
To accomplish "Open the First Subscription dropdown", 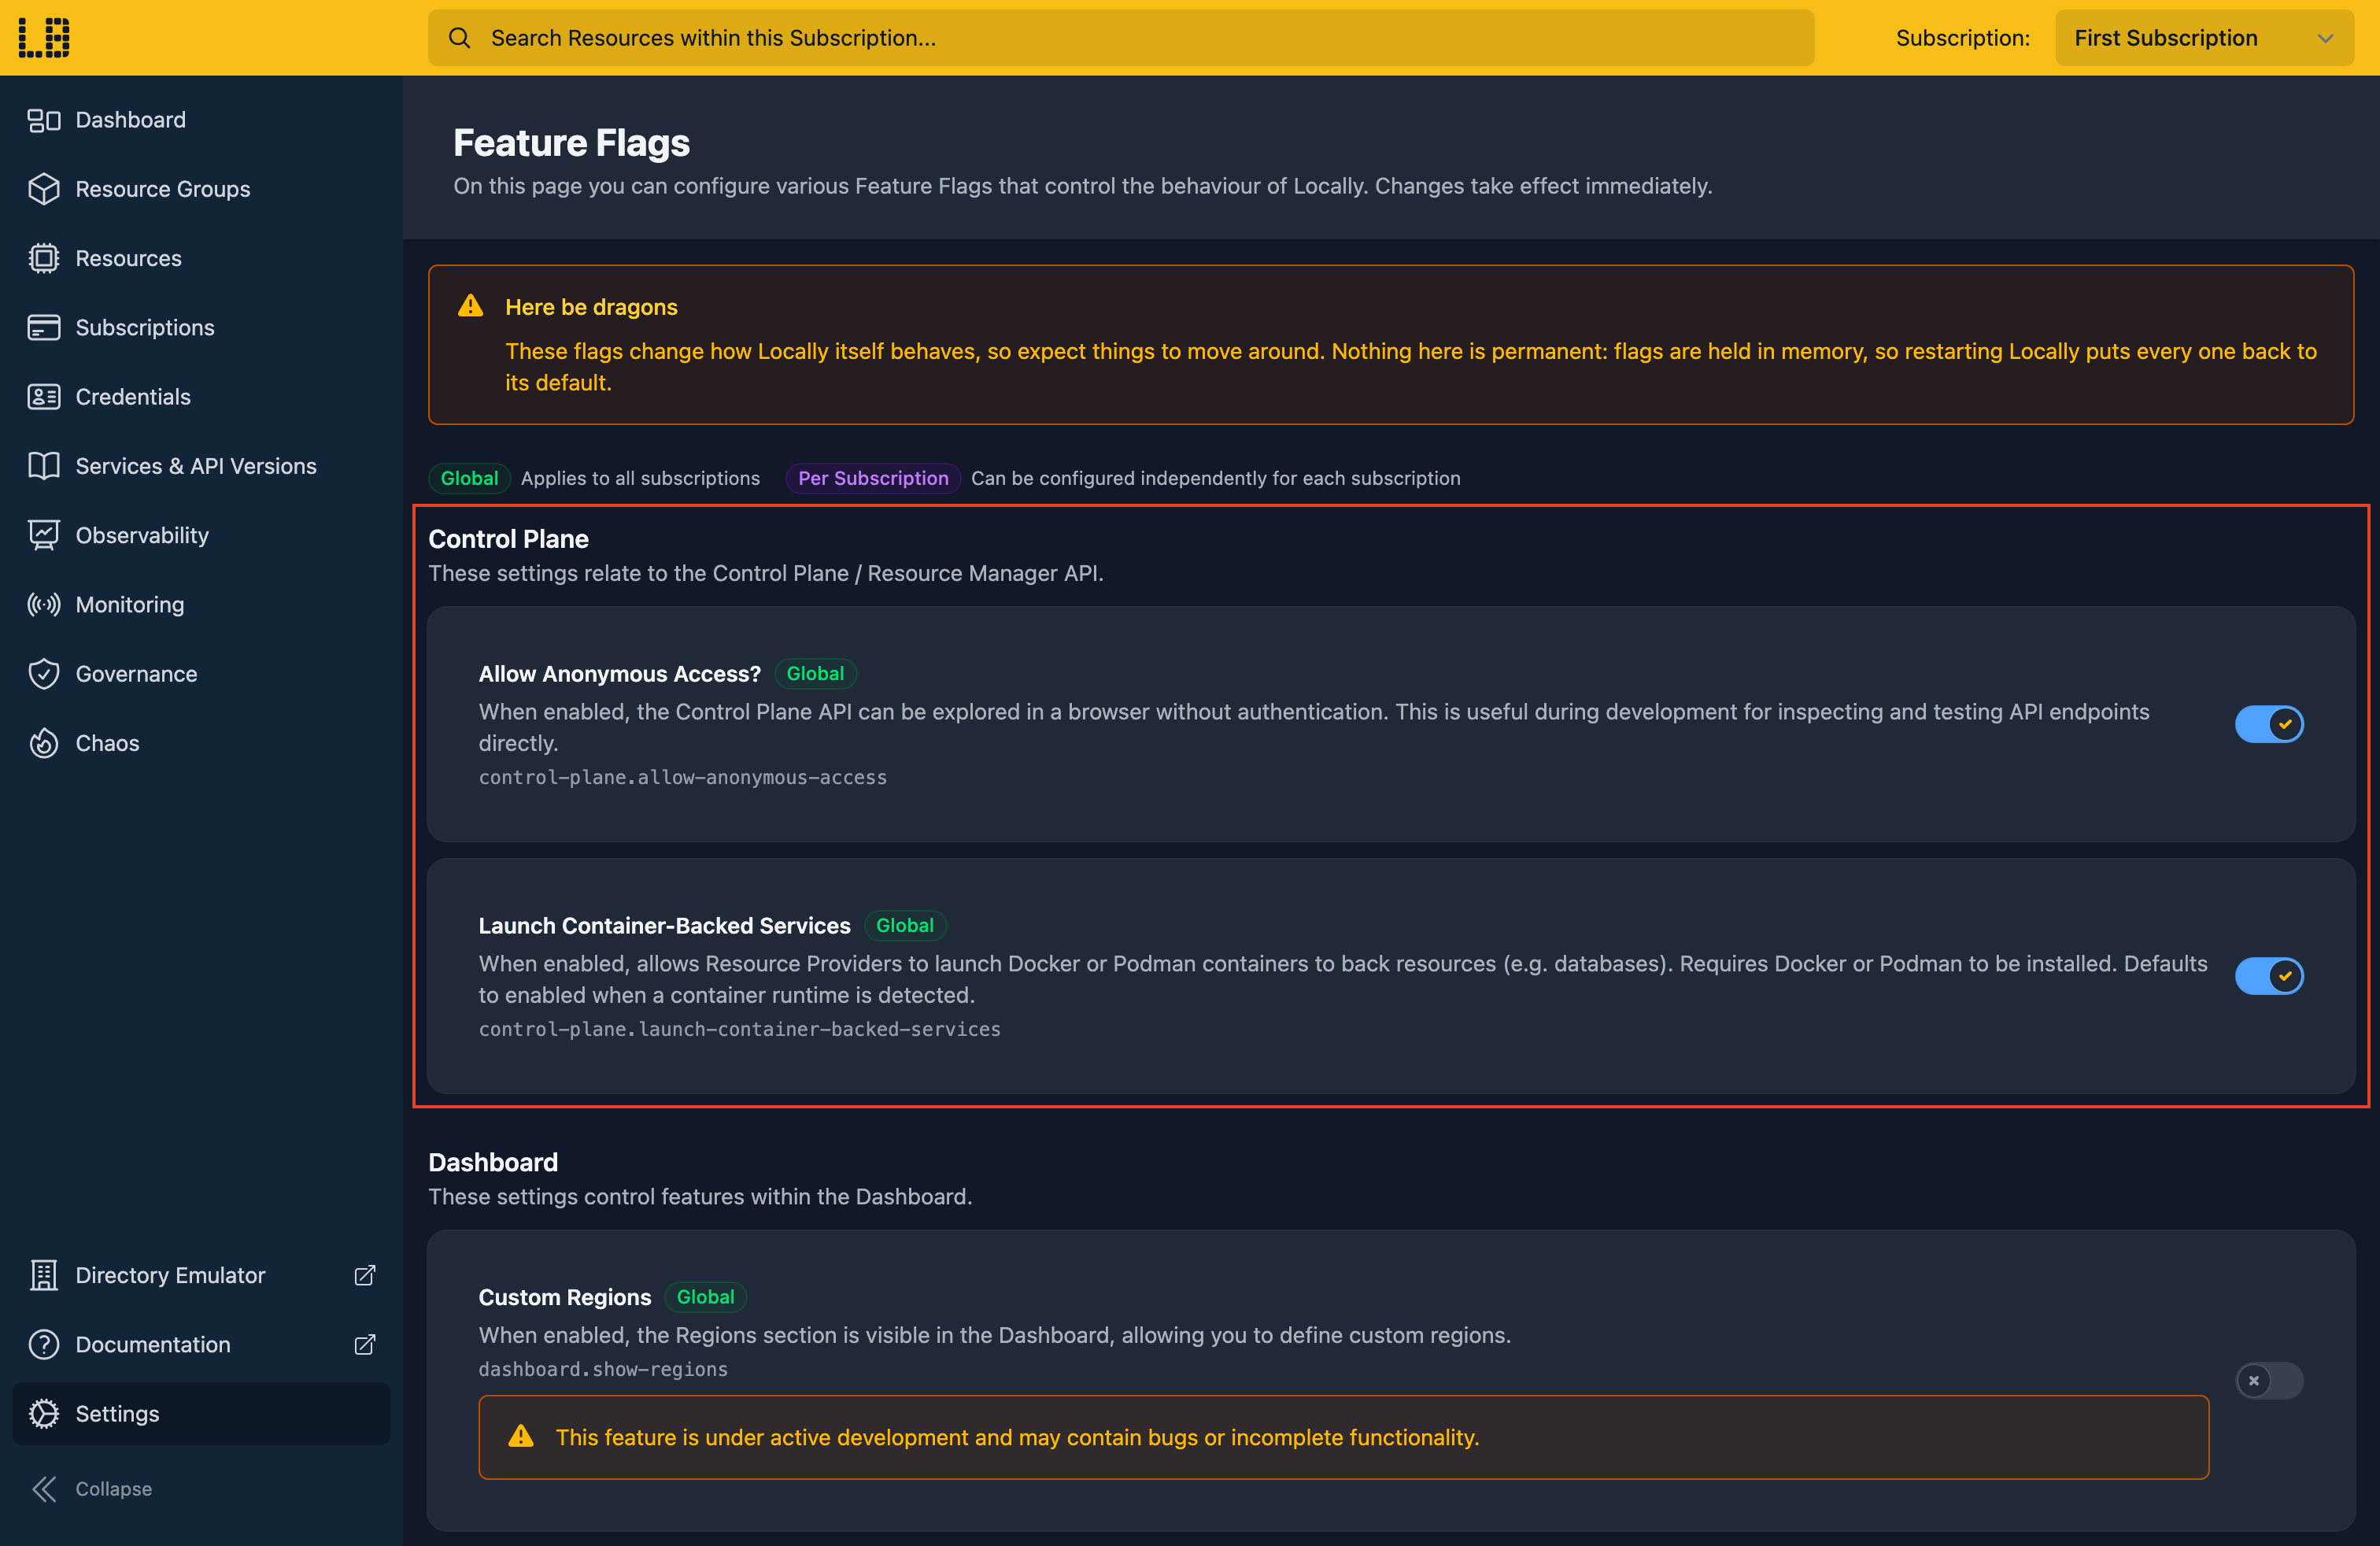I will [2204, 38].
